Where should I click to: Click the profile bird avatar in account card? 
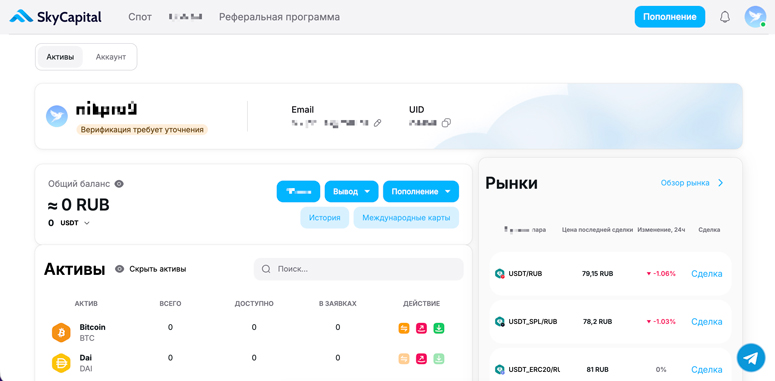pyautogui.click(x=57, y=117)
